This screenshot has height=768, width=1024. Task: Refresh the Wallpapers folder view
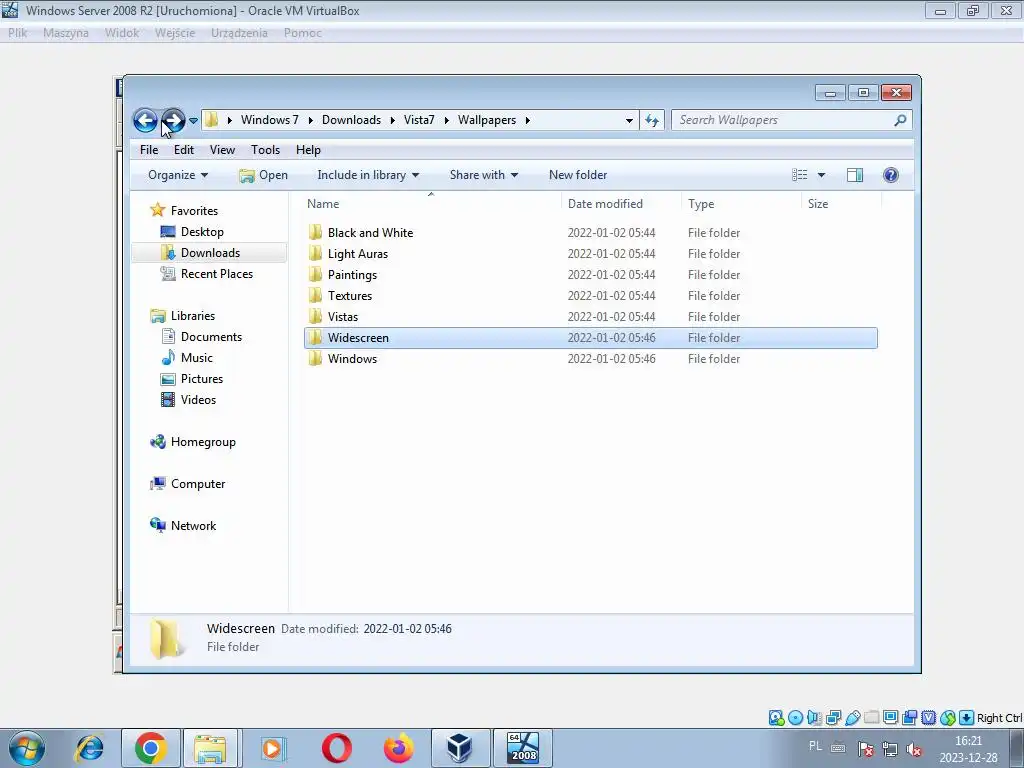coord(652,120)
